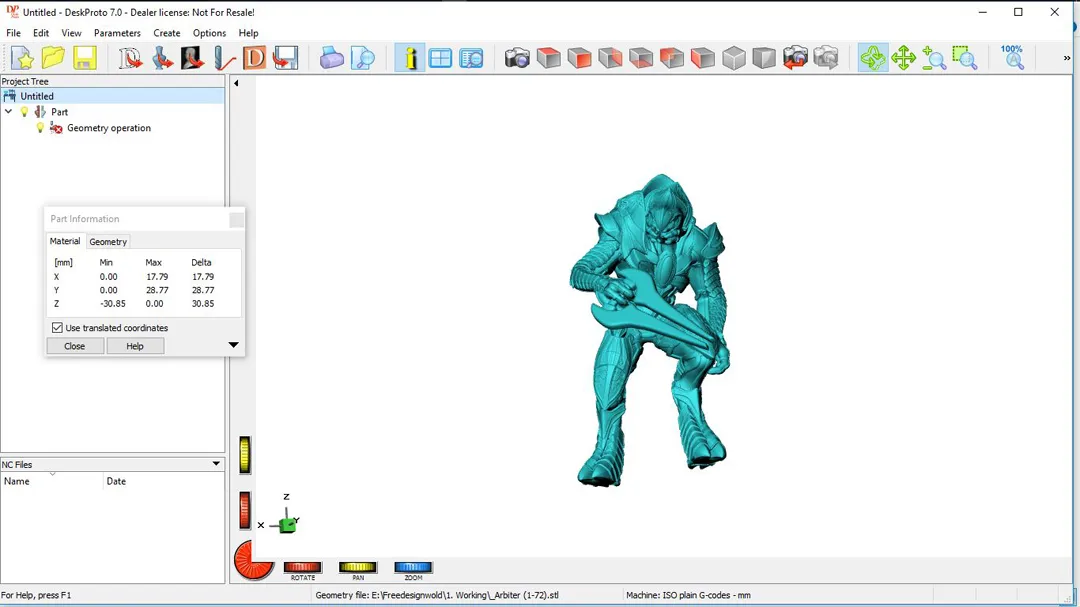This screenshot has width=1080, height=607.
Task: Sort NC Files by Date column
Action: tap(163, 481)
